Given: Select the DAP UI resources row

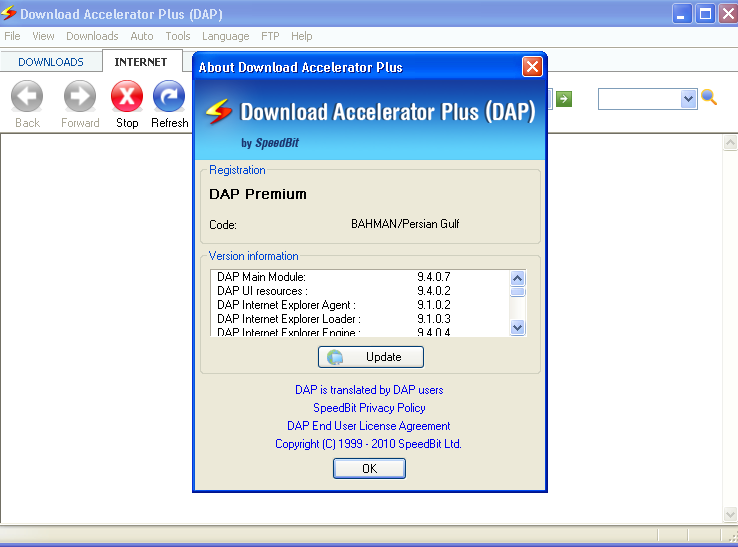Looking at the screenshot, I should [x=360, y=291].
